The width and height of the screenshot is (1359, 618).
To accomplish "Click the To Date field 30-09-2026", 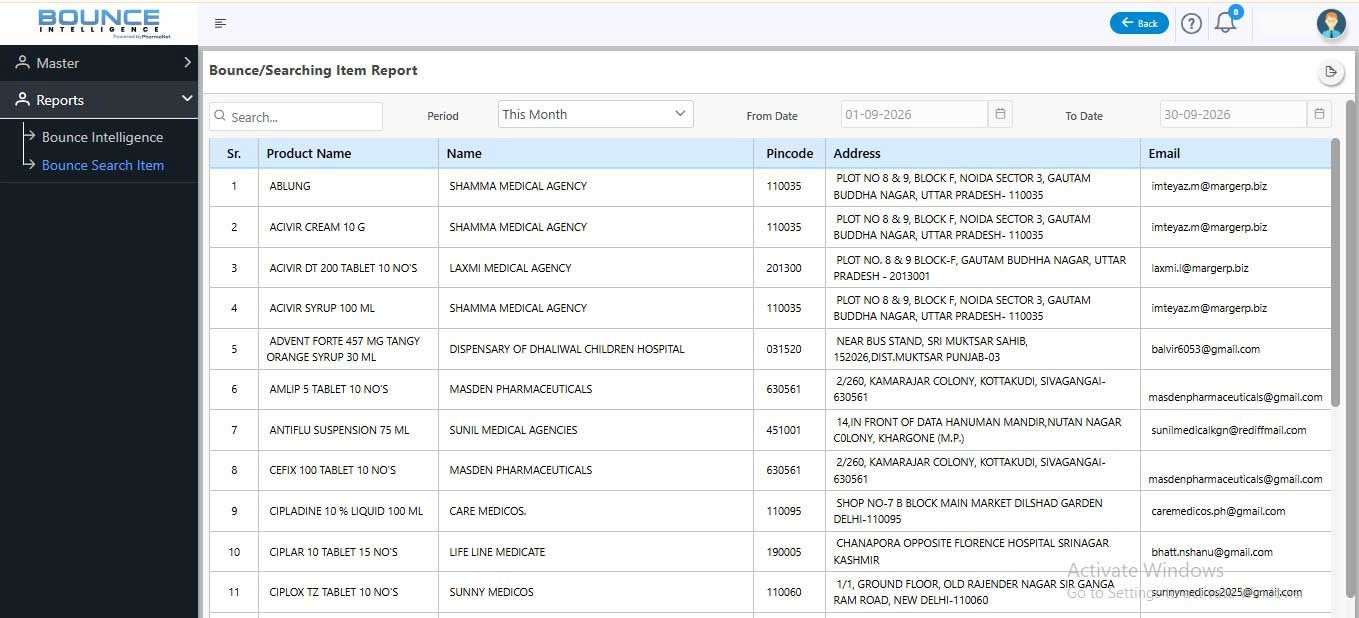I will click(1233, 114).
